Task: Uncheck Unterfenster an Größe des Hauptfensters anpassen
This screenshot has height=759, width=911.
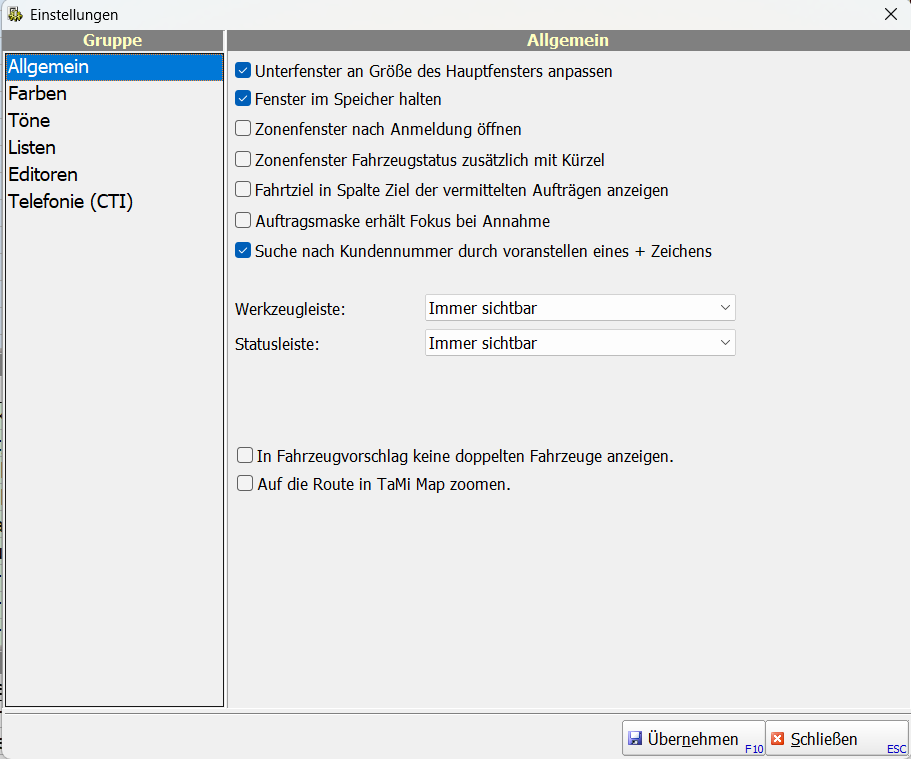Action: (x=243, y=71)
